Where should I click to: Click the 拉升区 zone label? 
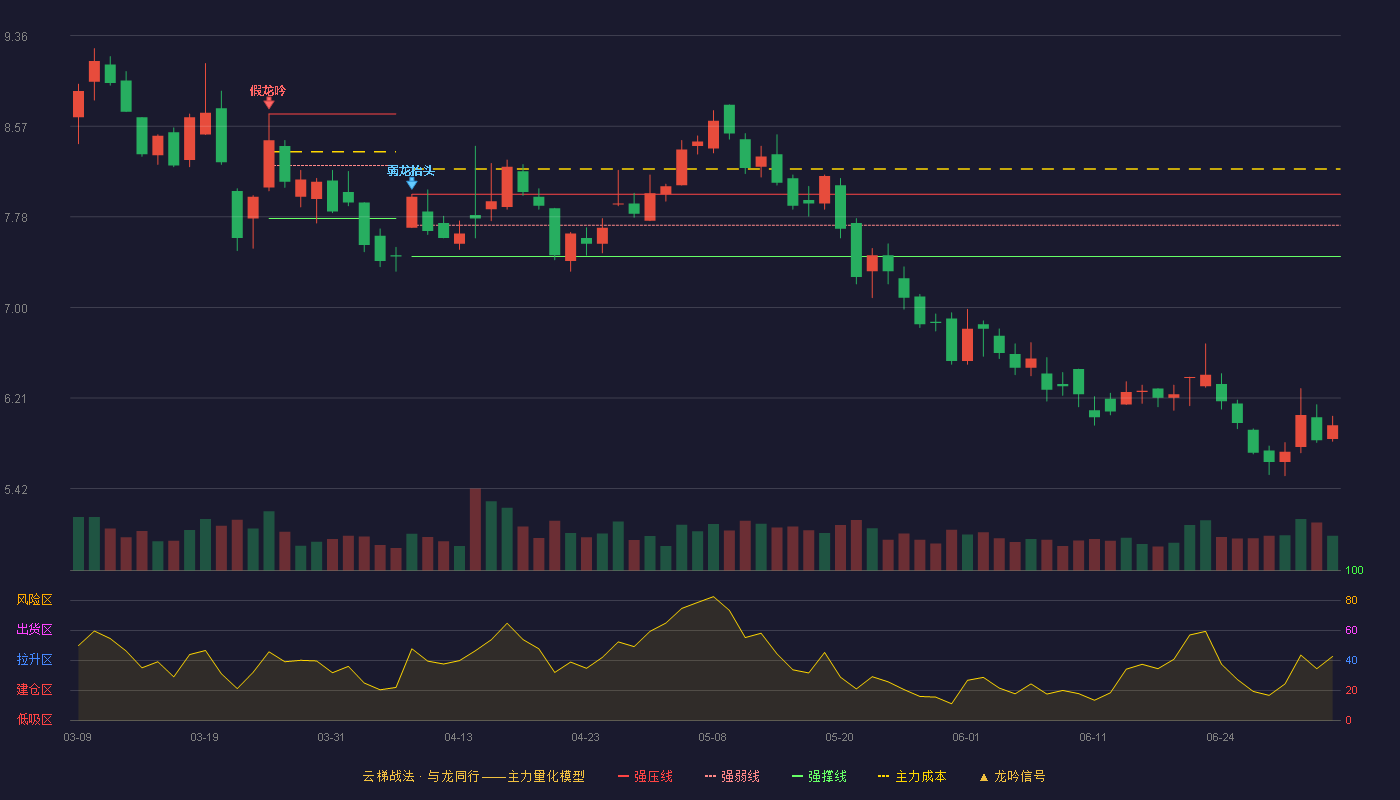pos(34,660)
